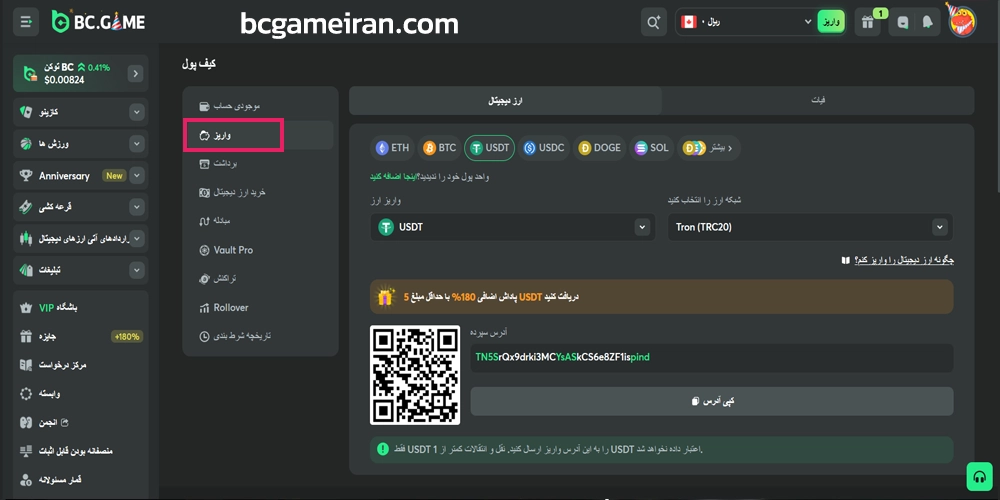
Task: Select the SOL coin chip
Action: (652, 148)
